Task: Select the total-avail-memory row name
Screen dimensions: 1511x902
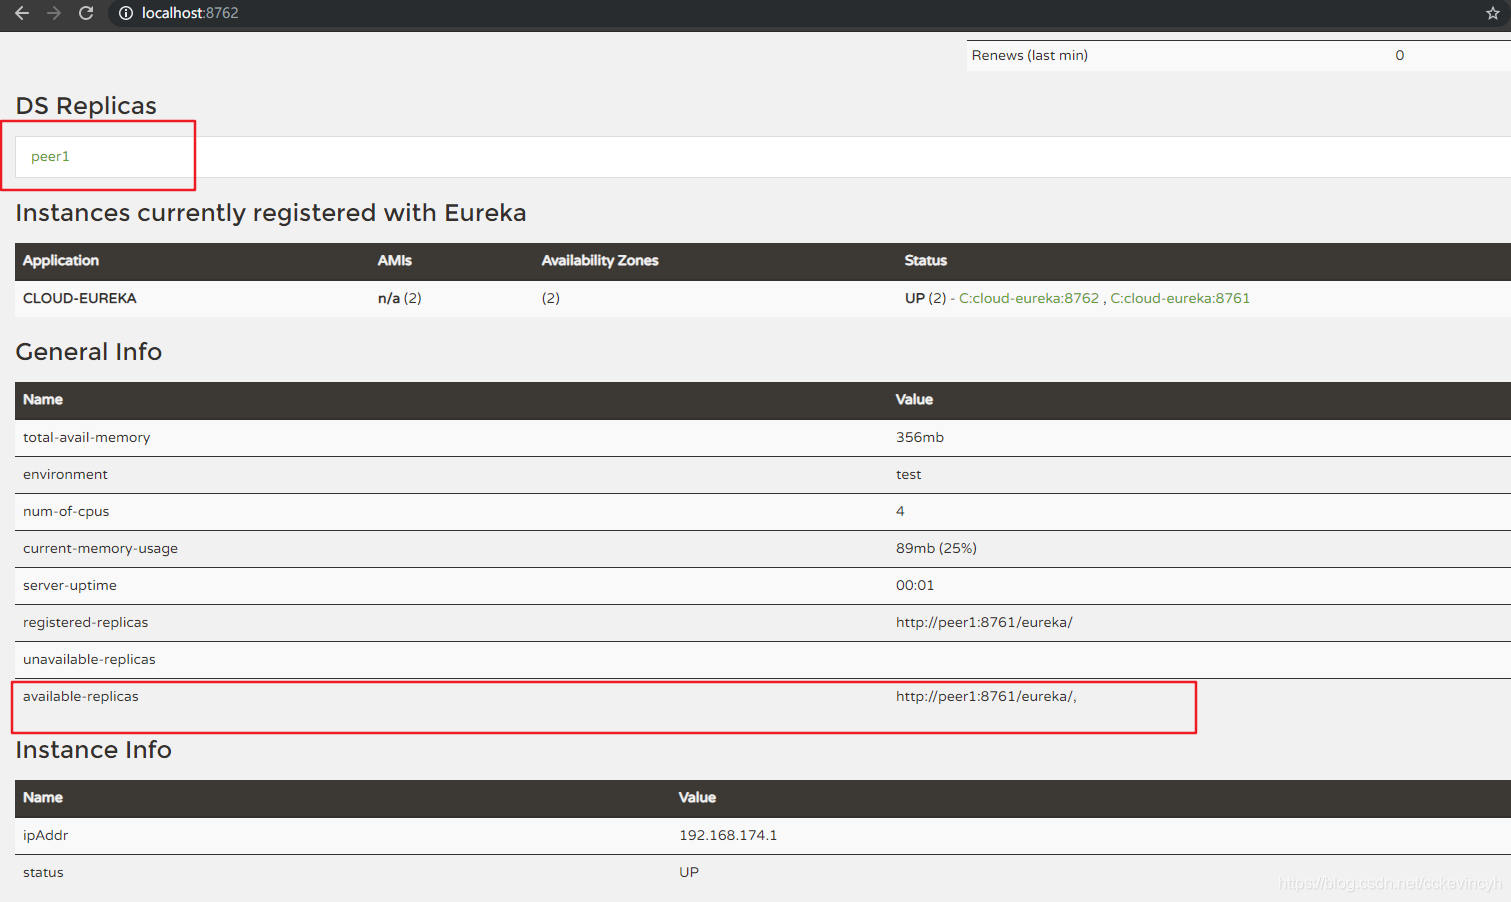Action: (87, 437)
